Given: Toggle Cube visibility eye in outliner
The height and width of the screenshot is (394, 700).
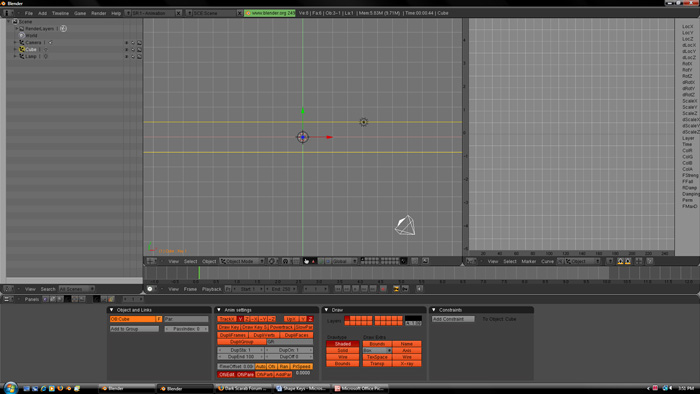Looking at the screenshot, I should [126, 50].
